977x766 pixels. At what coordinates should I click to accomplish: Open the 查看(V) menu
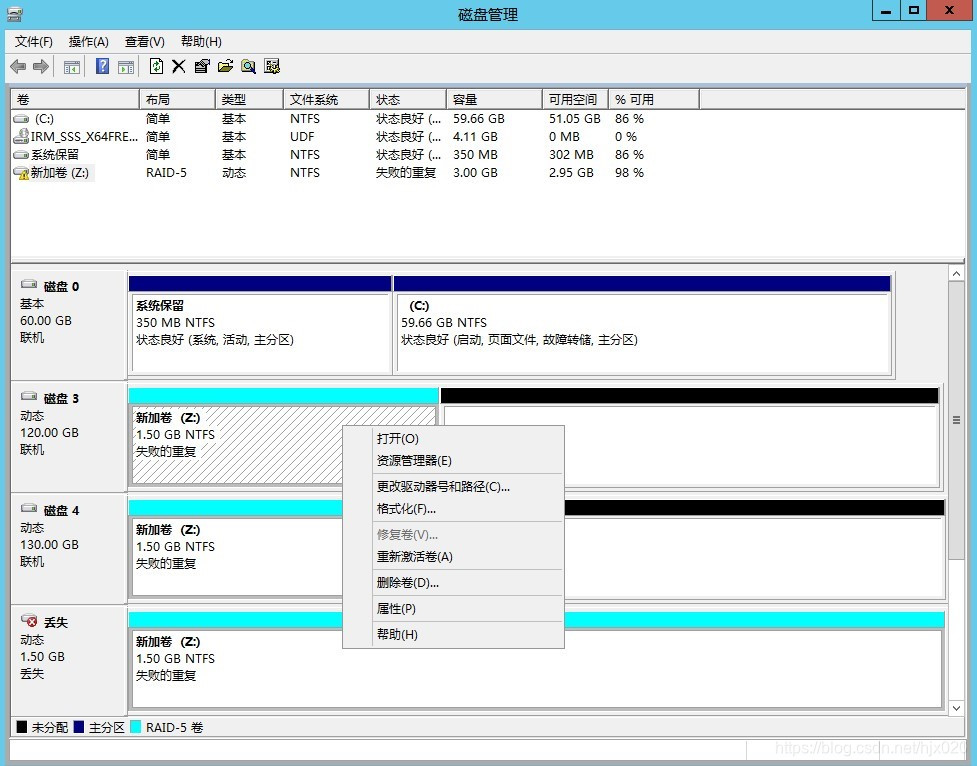pyautogui.click(x=145, y=42)
